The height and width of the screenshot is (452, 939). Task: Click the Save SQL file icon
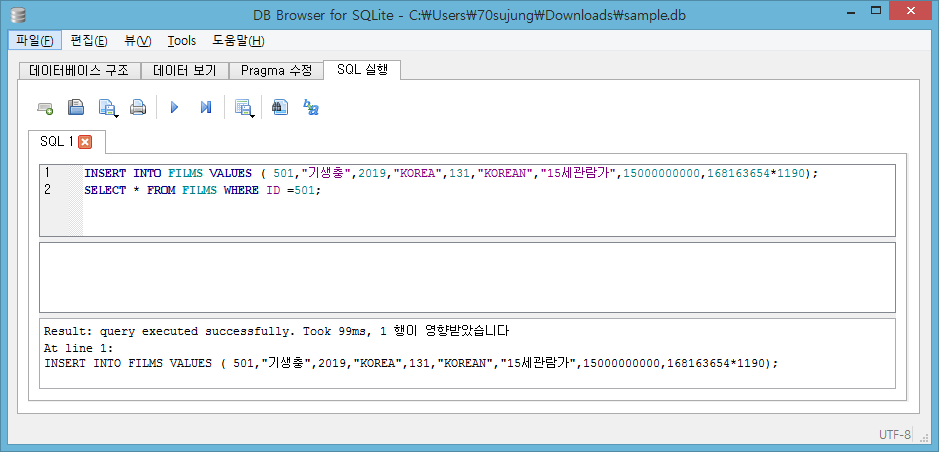[108, 108]
